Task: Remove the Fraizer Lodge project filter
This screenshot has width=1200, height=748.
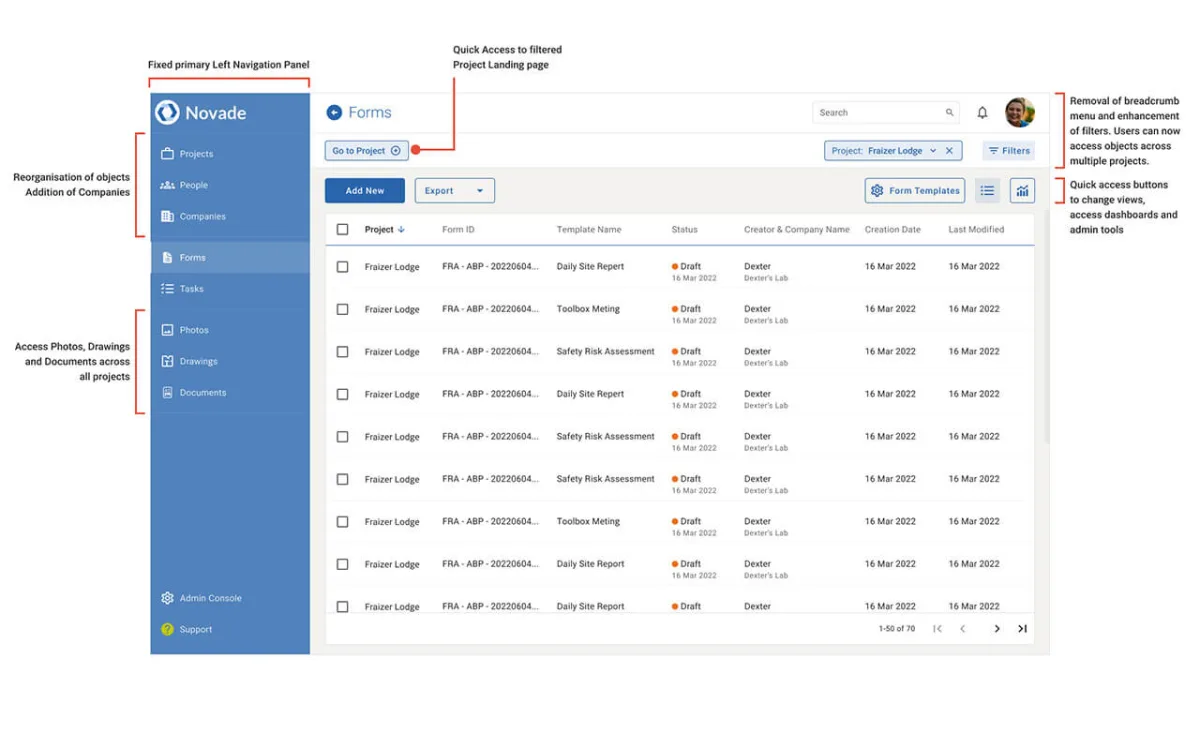Action: tap(949, 151)
